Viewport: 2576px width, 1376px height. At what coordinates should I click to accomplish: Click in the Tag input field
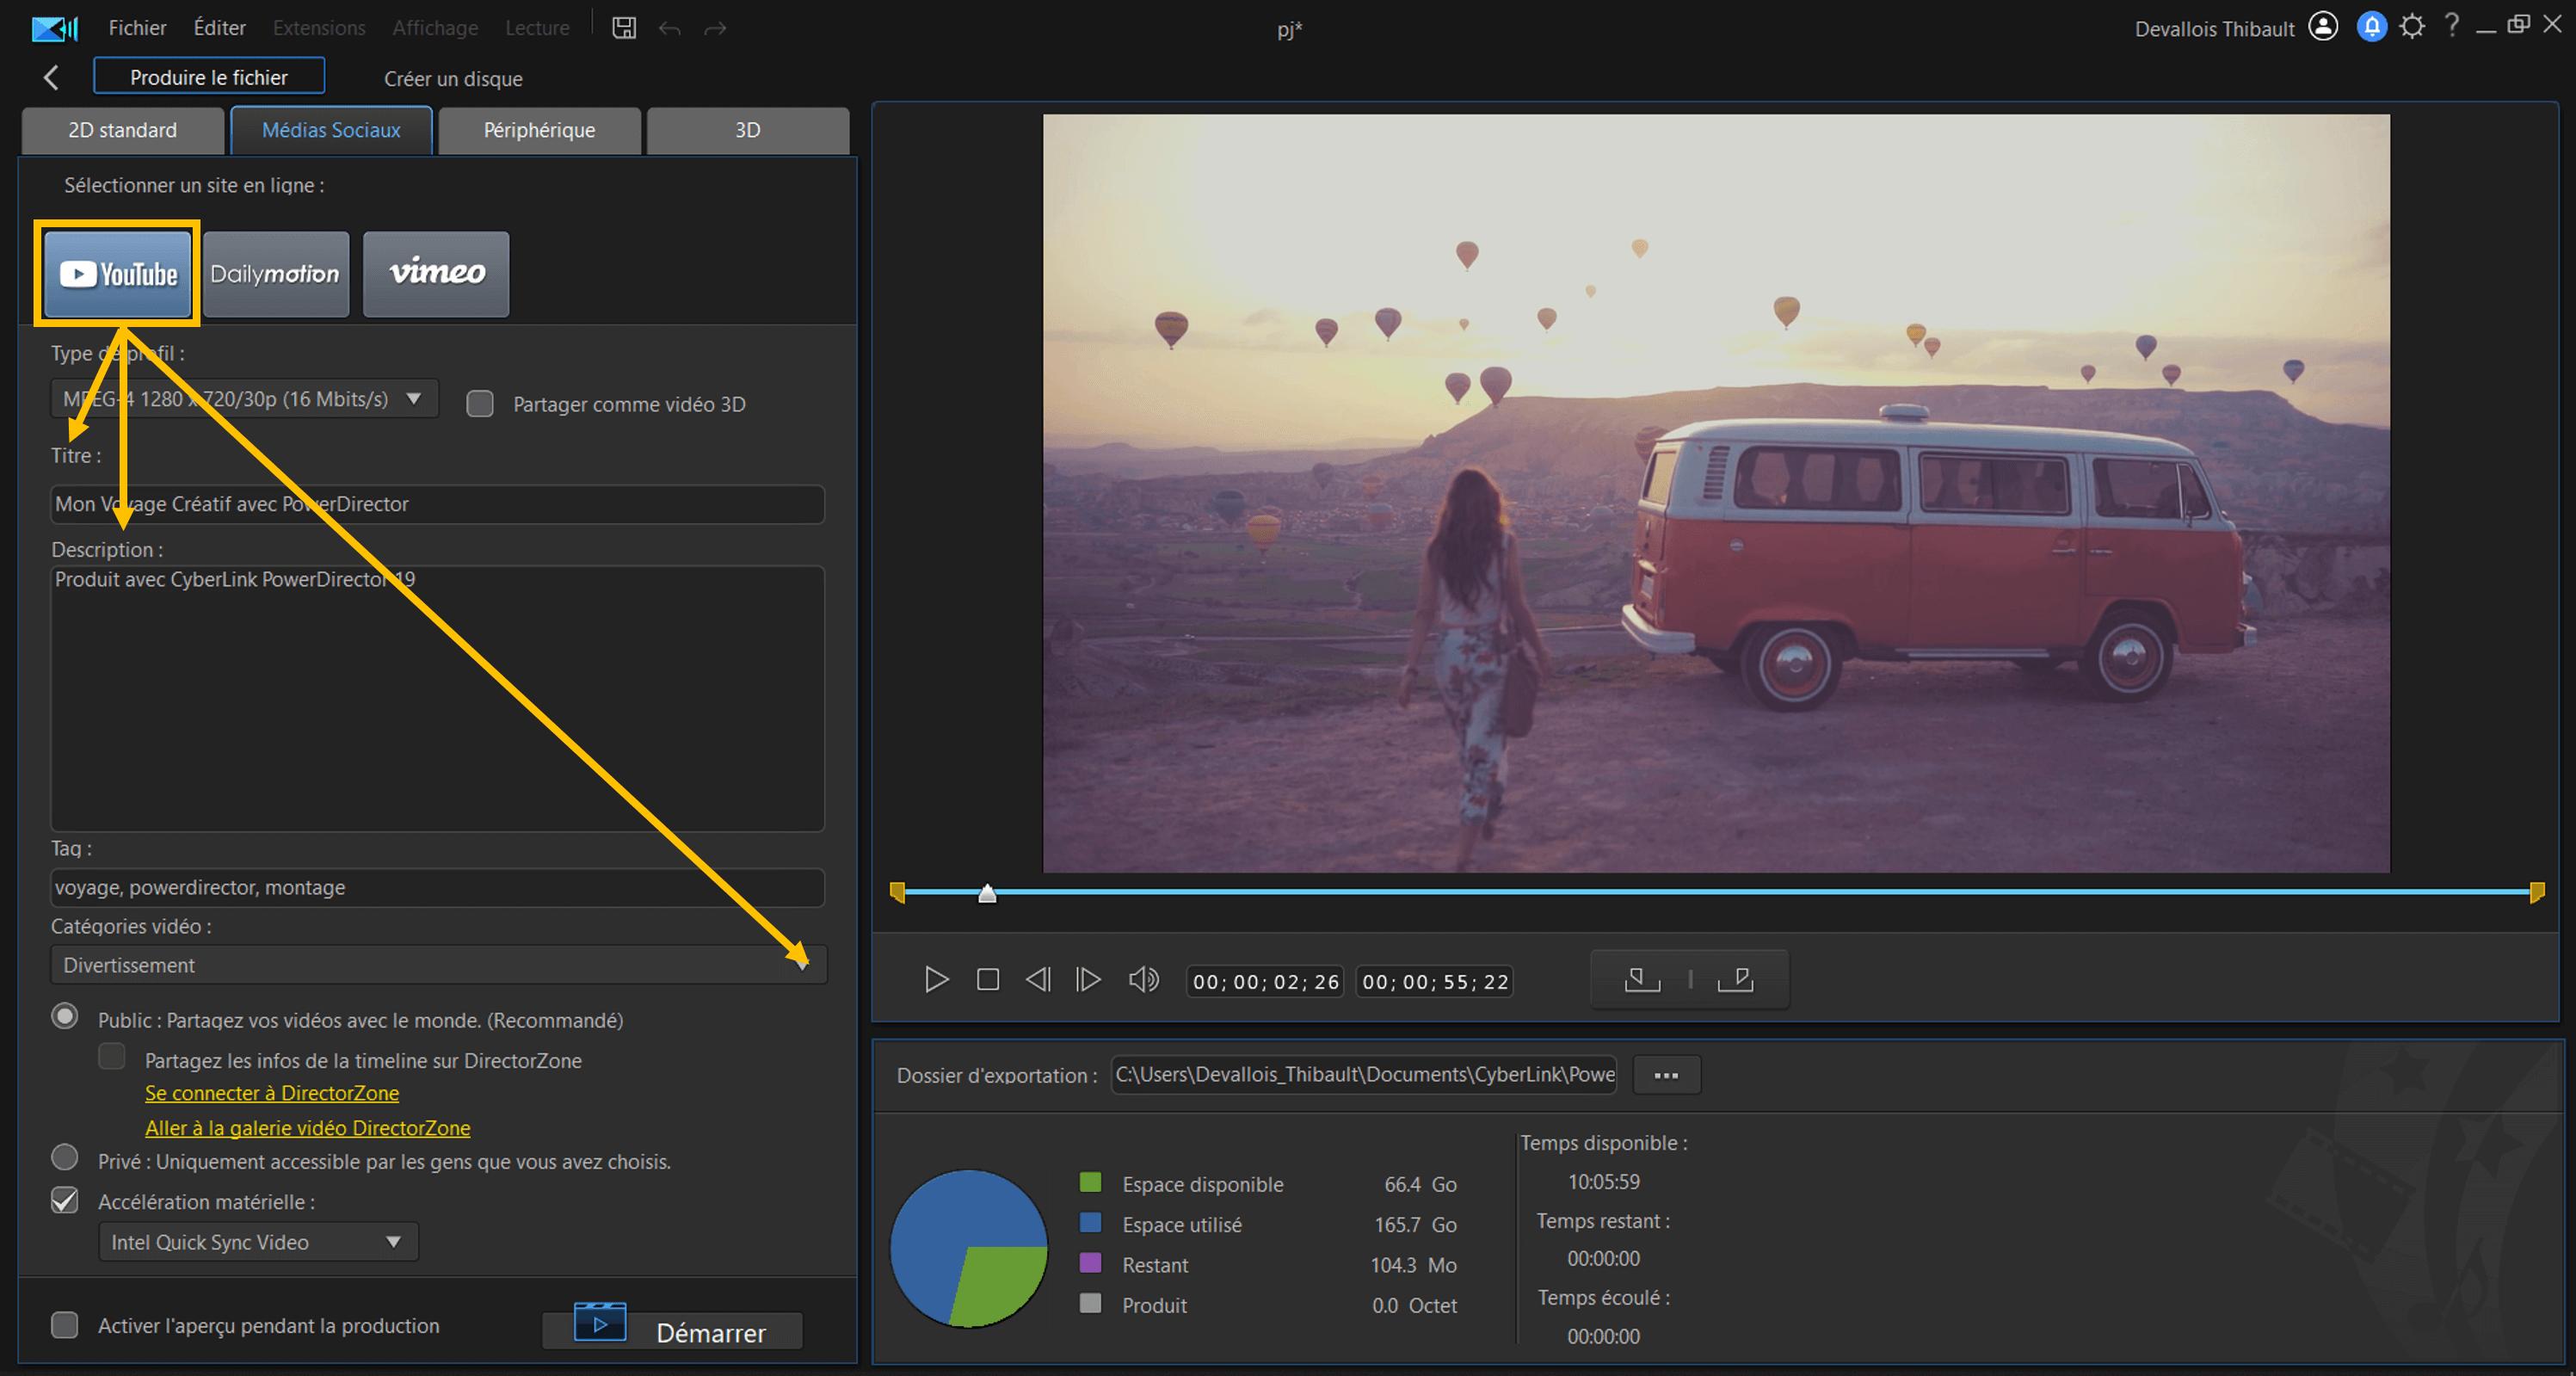pyautogui.click(x=438, y=887)
